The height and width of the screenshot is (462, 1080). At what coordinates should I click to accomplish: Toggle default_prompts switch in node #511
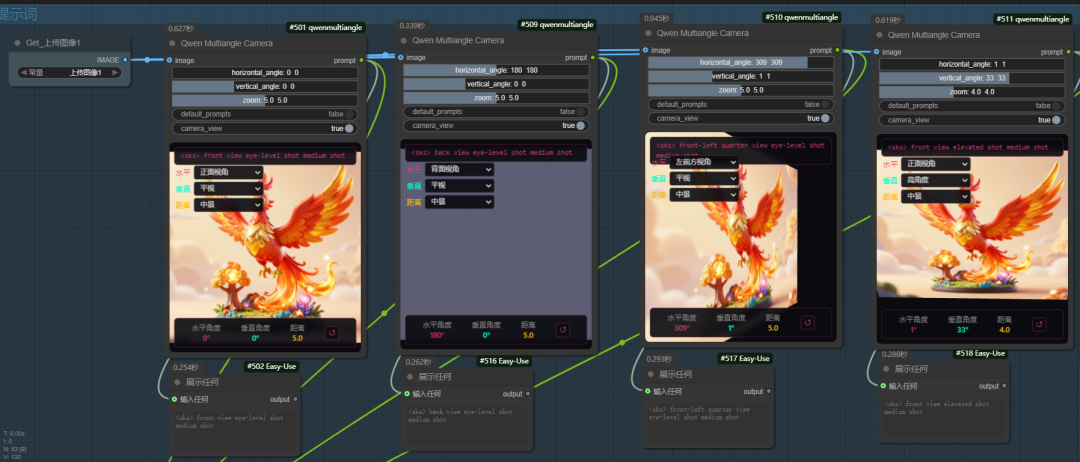pyautogui.click(x=1061, y=105)
